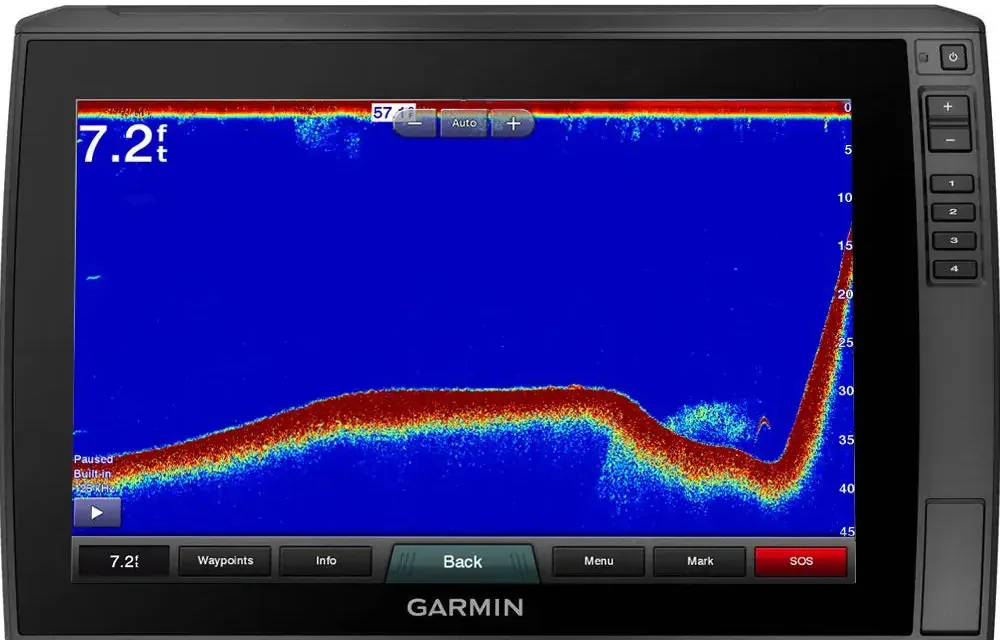Resume sonar with the play button
This screenshot has height=640, width=1000.
[97, 513]
